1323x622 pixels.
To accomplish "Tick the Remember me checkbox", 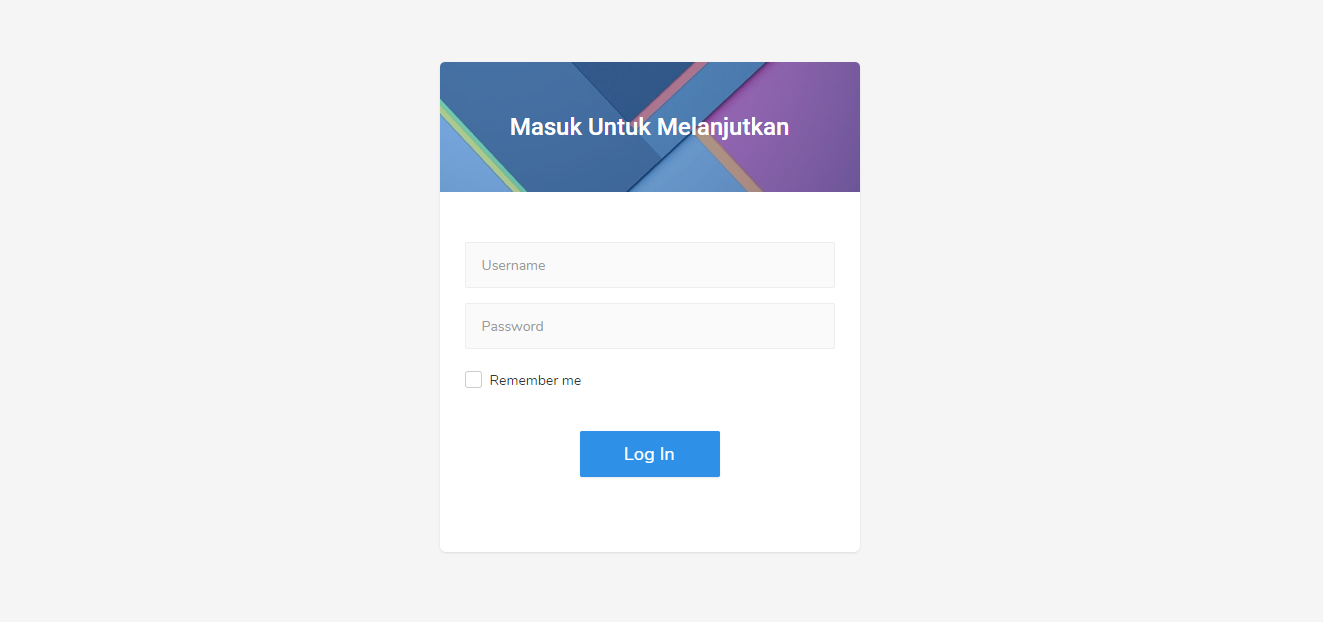I will pos(473,380).
